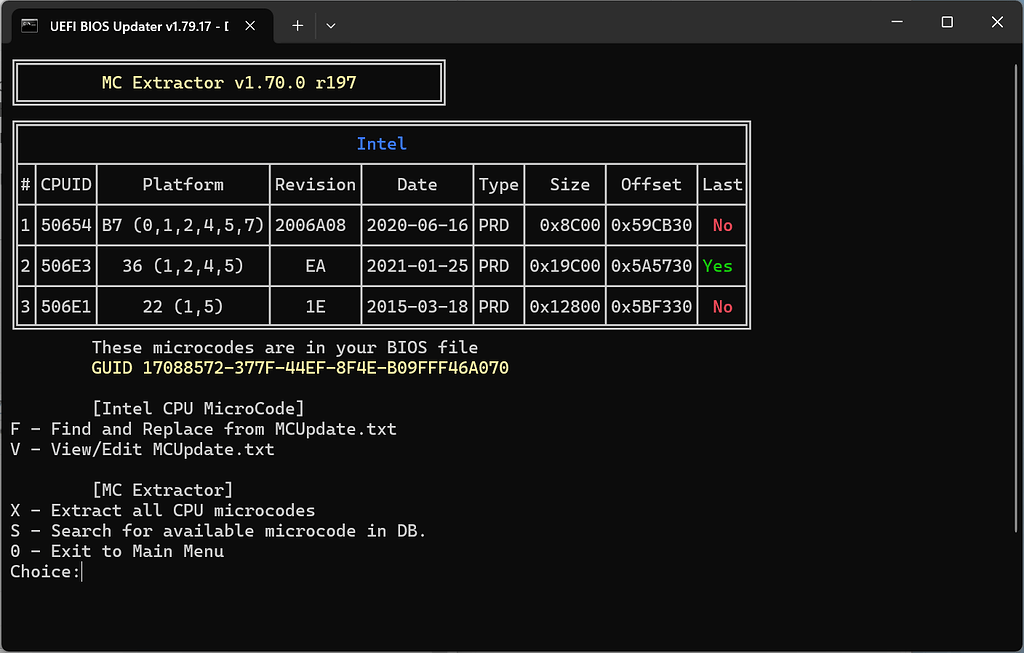Minimize the terminal window
1024x653 pixels.
pyautogui.click(x=897, y=22)
